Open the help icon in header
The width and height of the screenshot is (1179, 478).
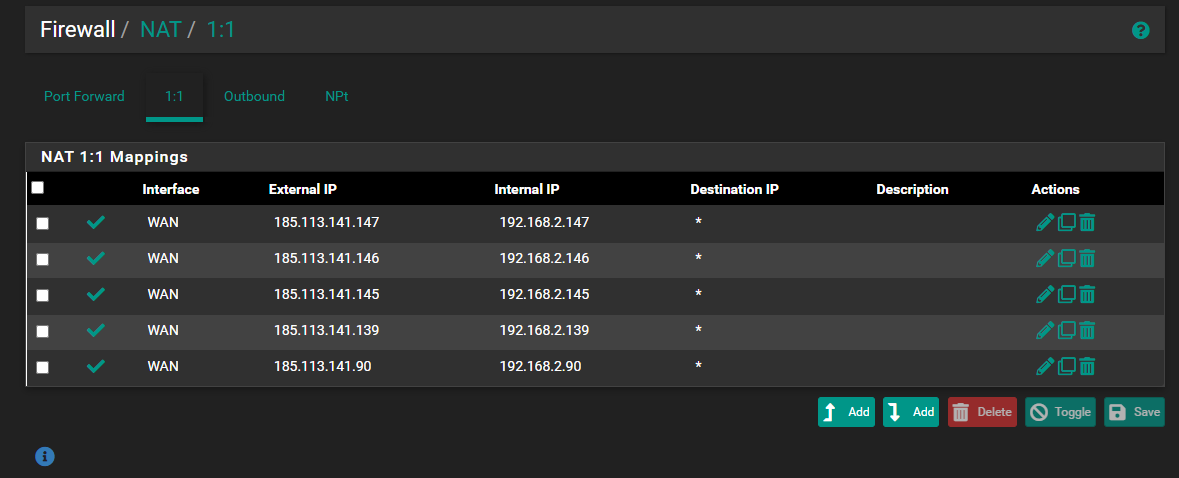[1140, 31]
